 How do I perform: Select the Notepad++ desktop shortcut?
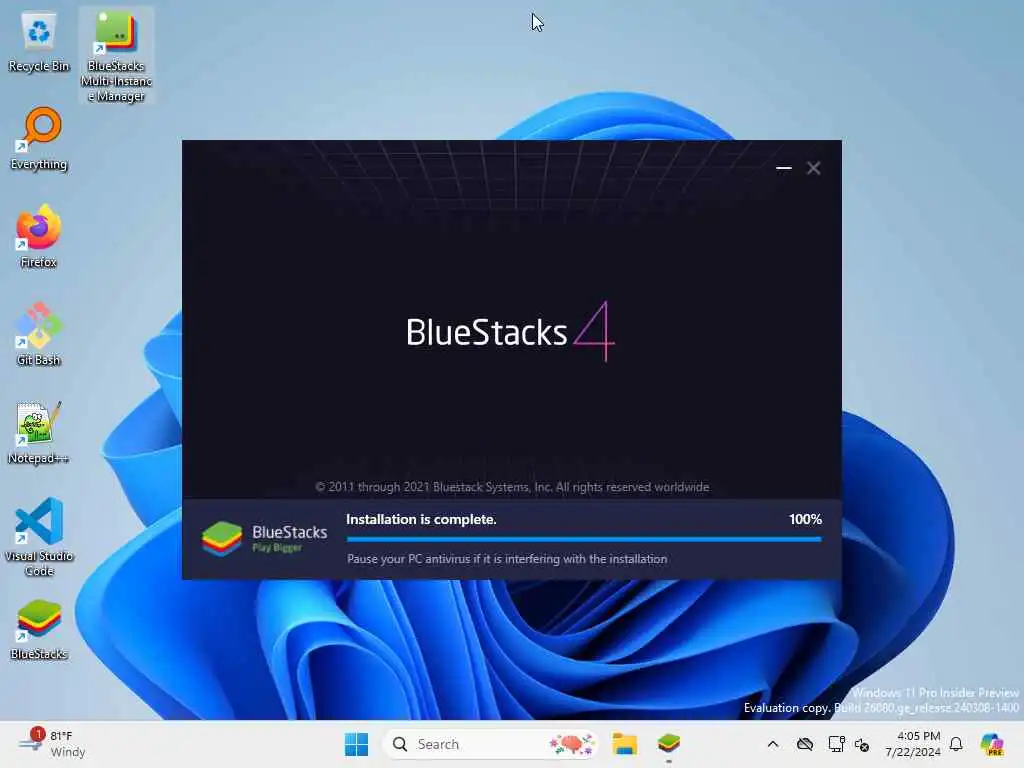tap(39, 432)
